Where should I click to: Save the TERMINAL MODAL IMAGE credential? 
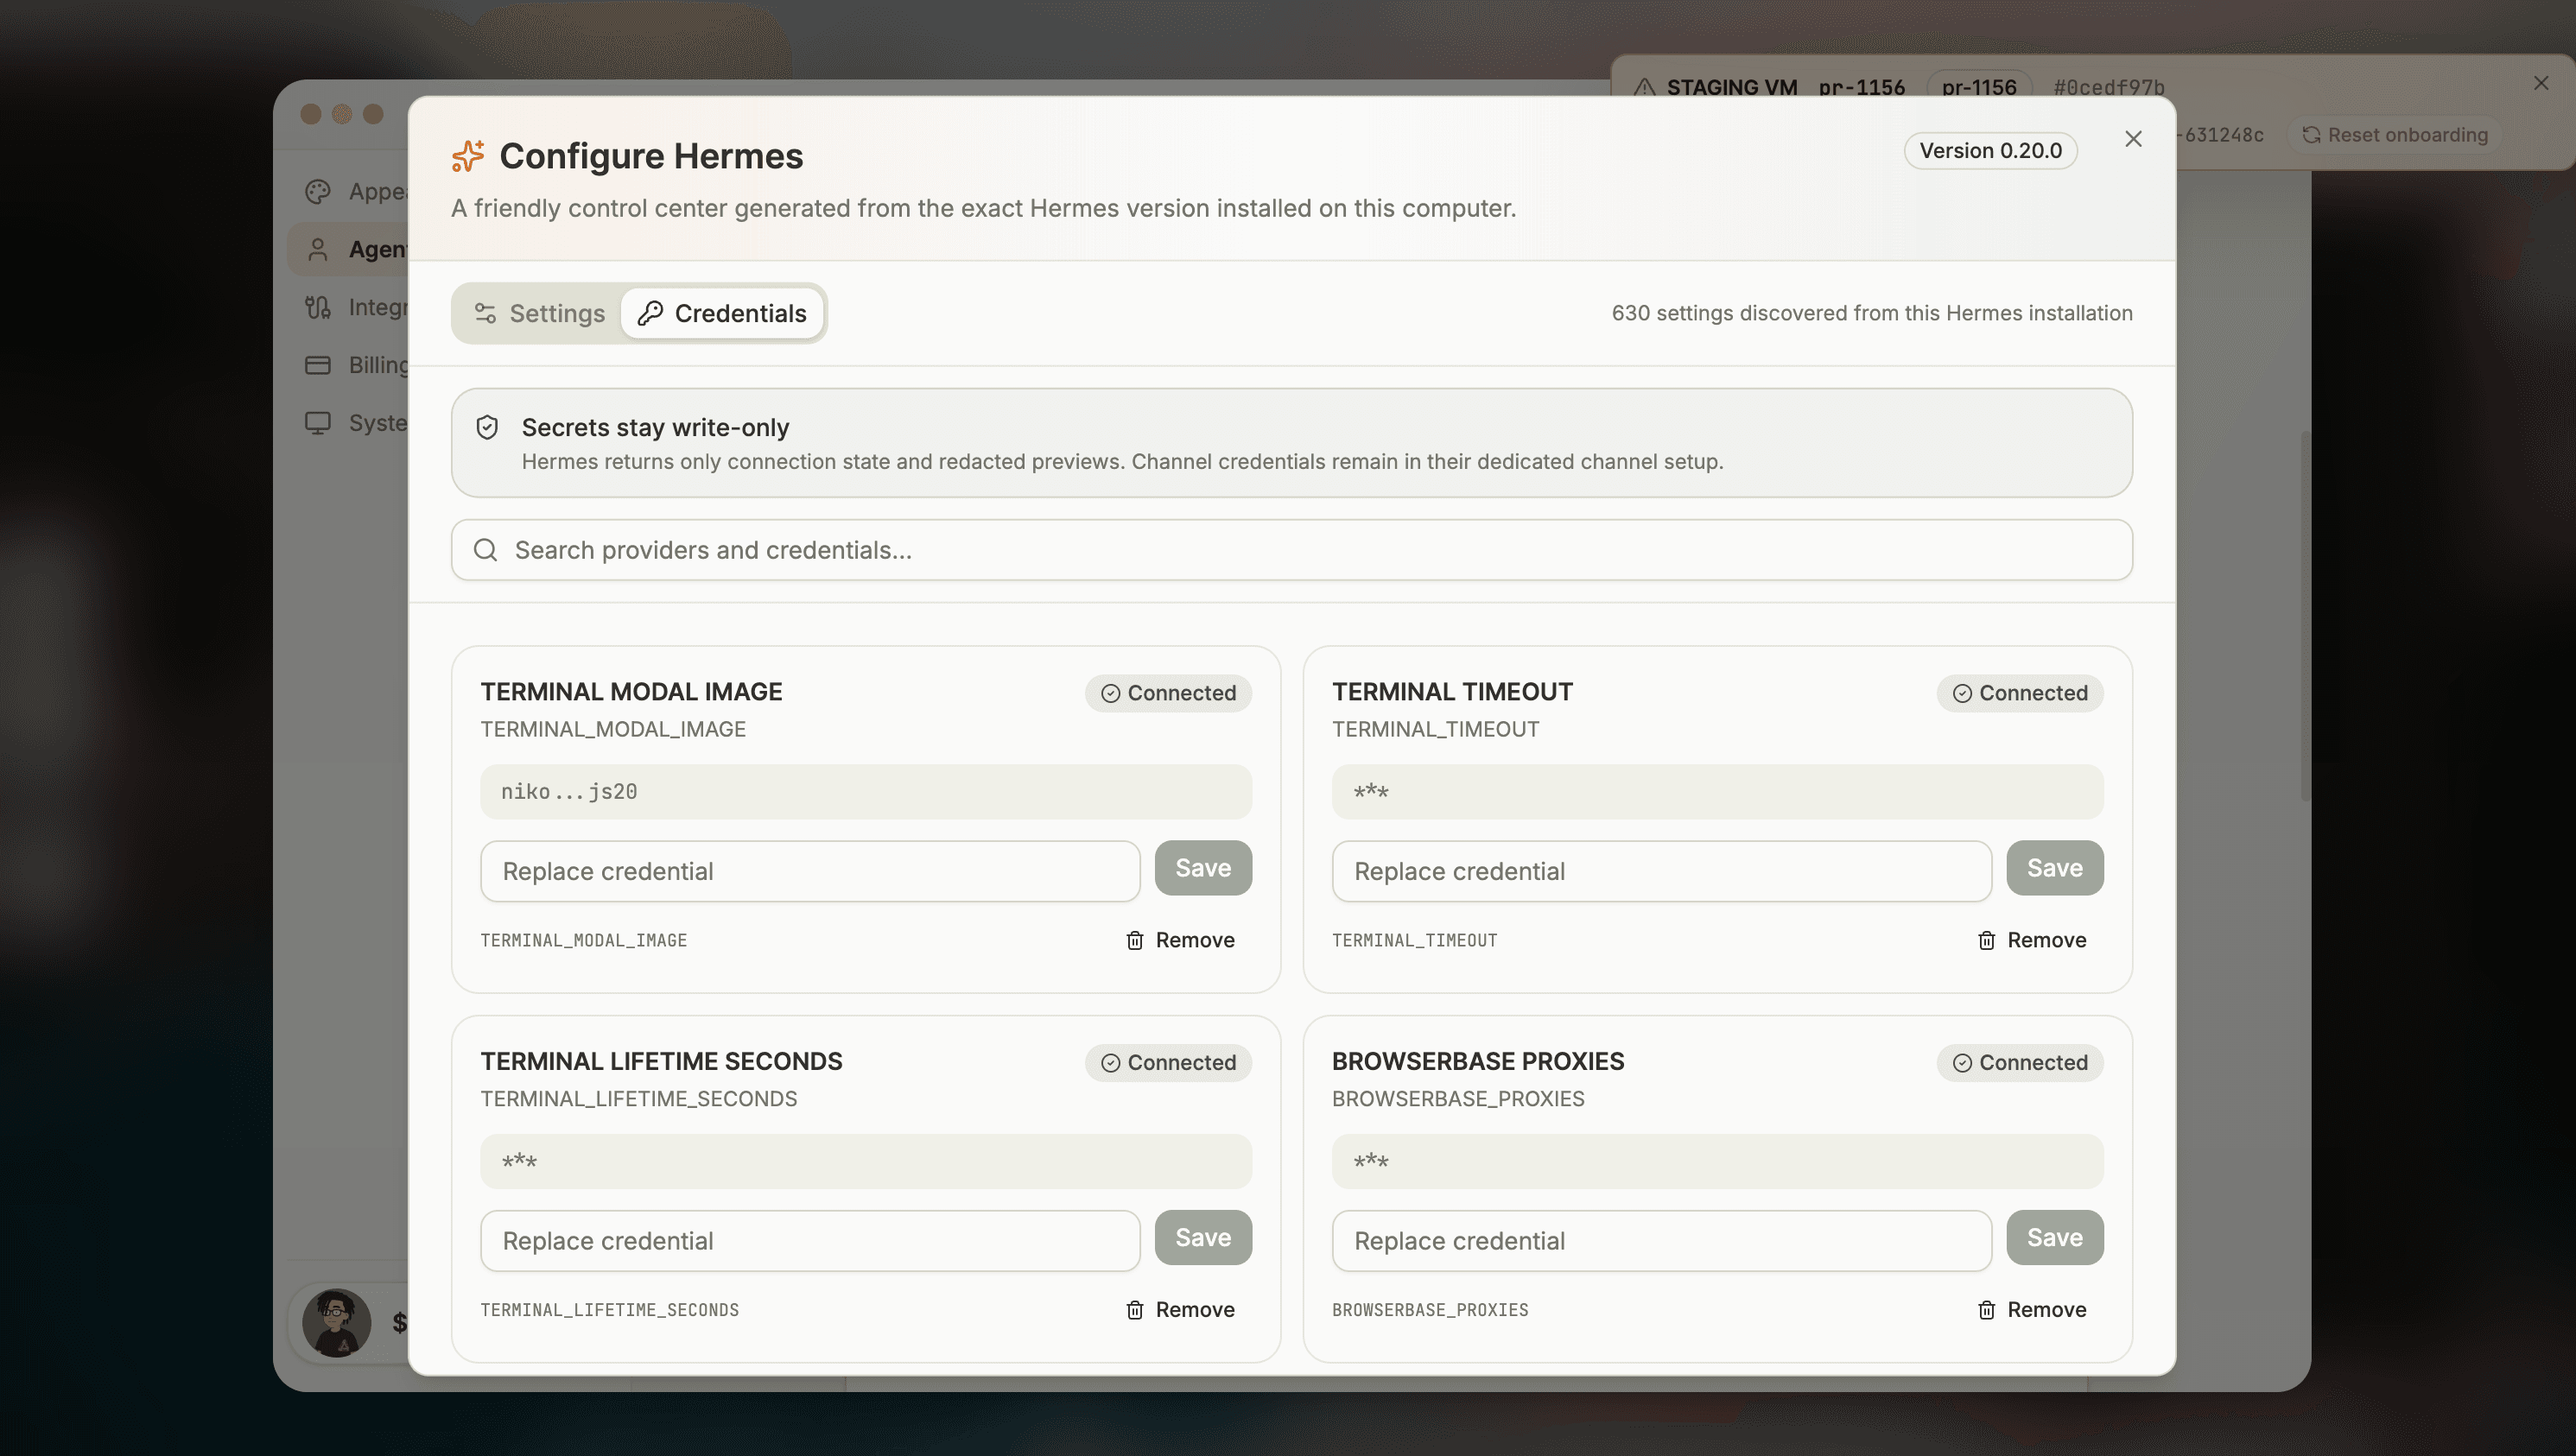point(1203,868)
